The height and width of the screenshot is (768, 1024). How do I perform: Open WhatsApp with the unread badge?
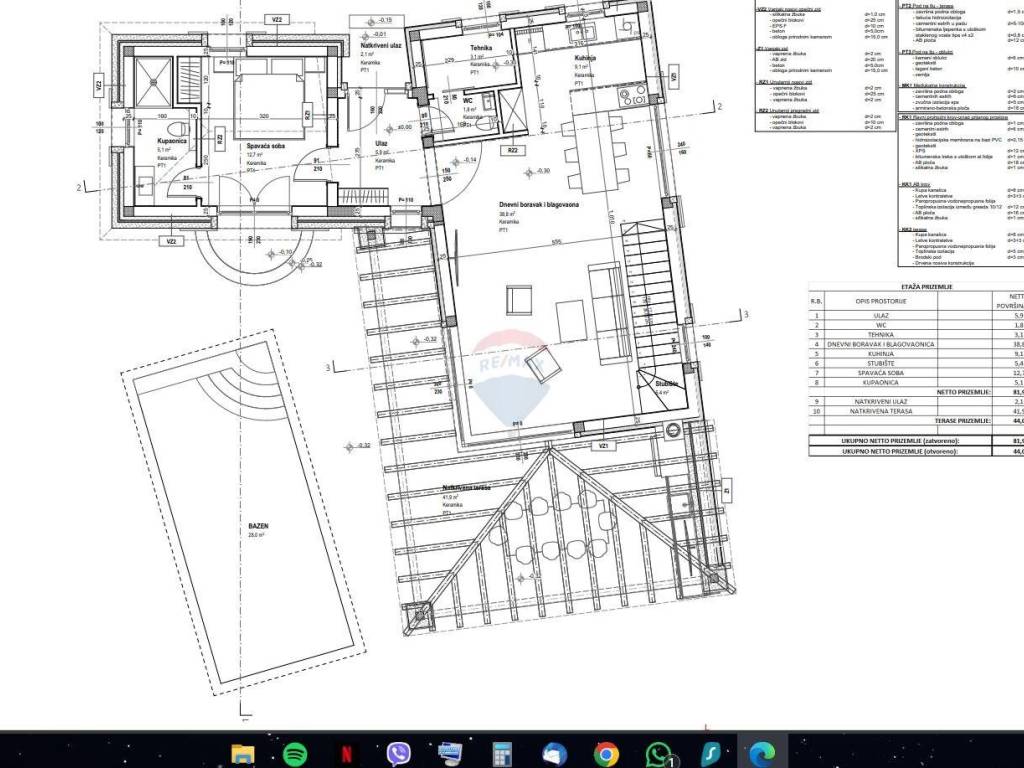pos(659,753)
